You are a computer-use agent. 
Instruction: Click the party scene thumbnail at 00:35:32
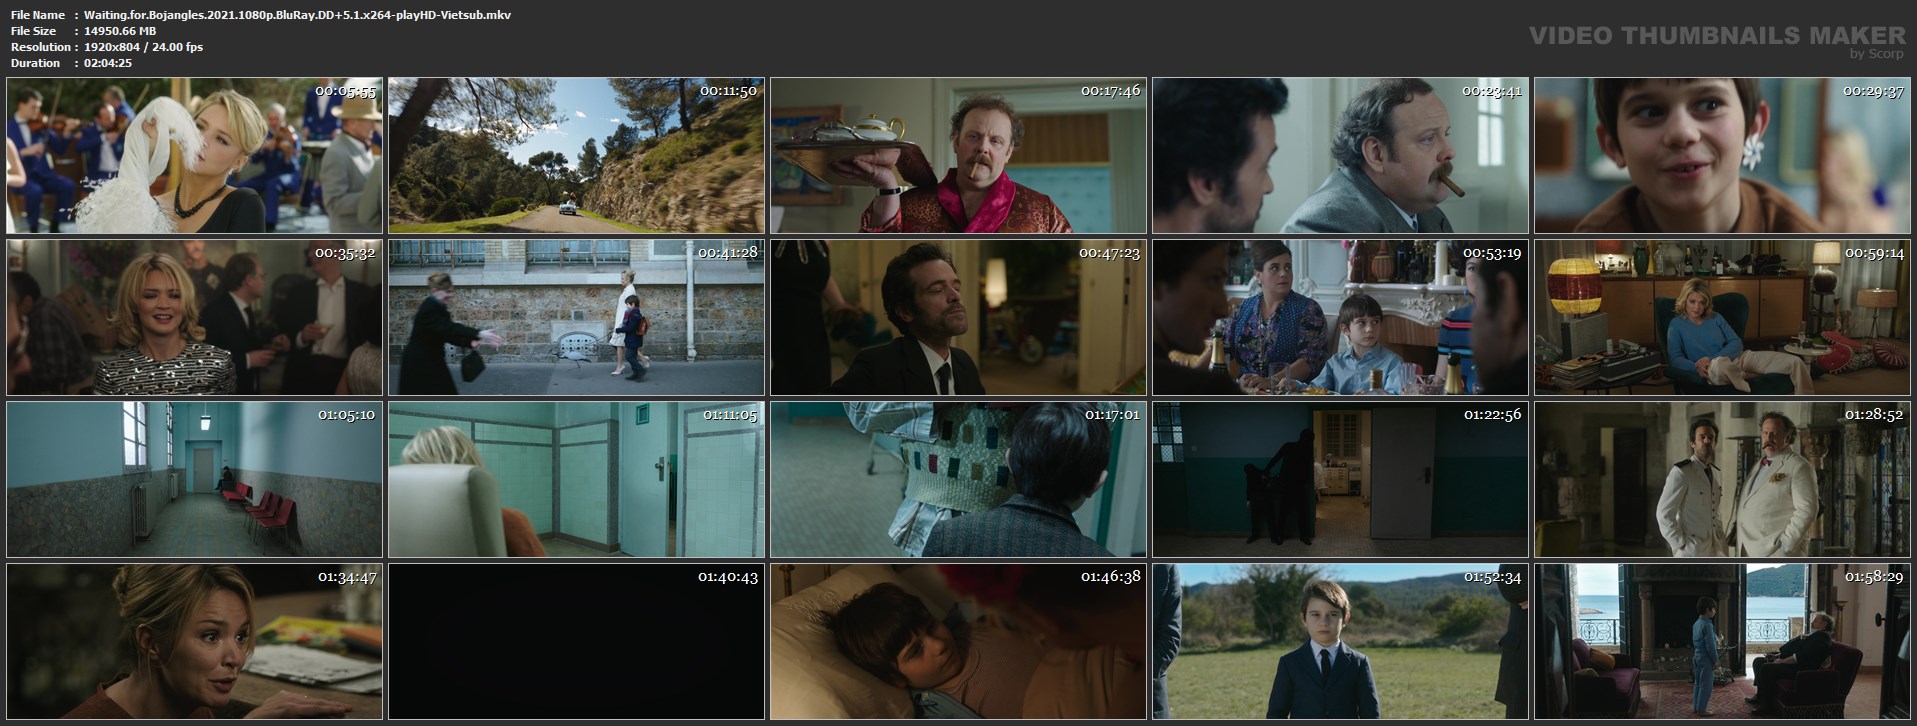click(x=194, y=317)
